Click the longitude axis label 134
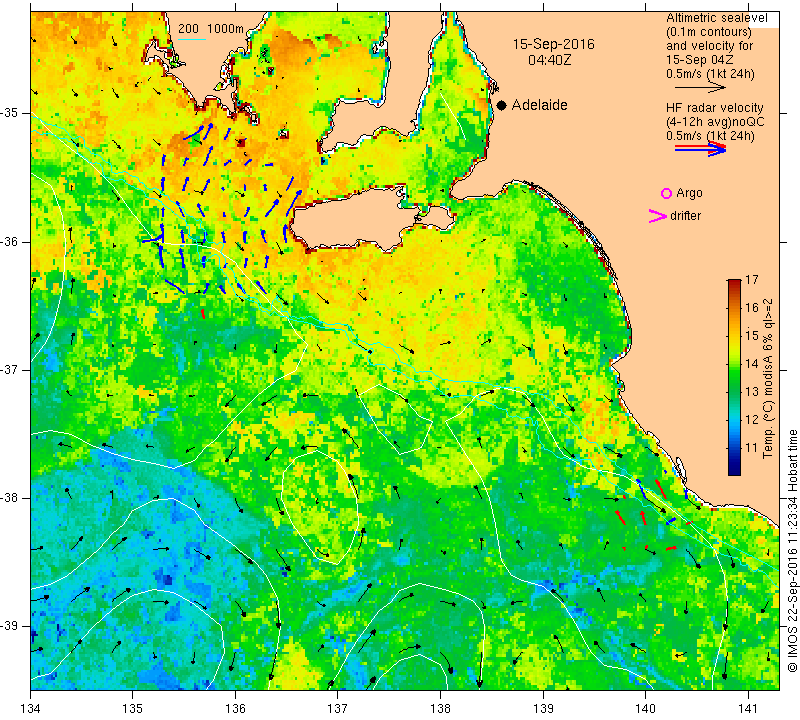 click(x=31, y=709)
